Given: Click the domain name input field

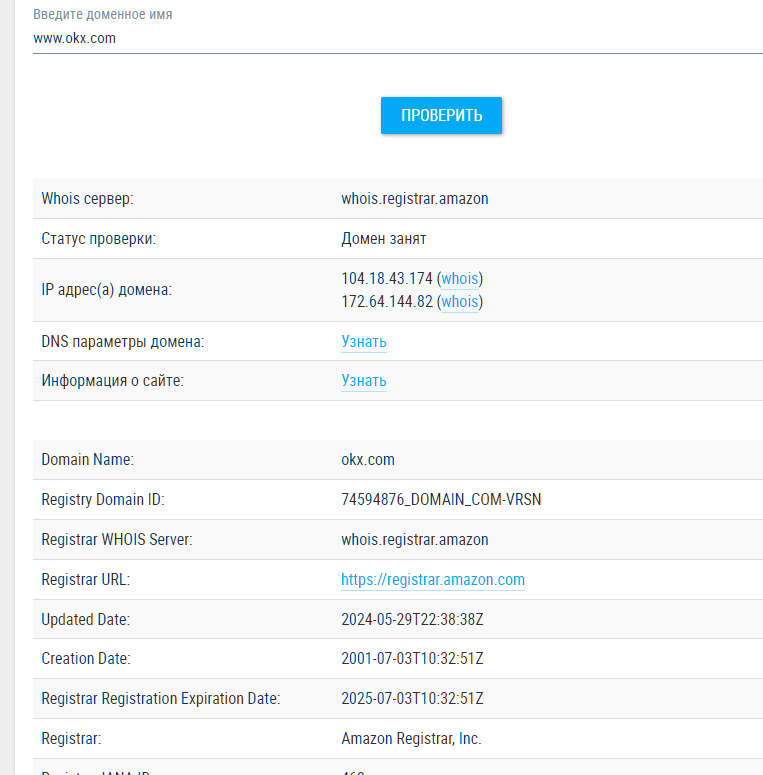Looking at the screenshot, I should click(398, 38).
